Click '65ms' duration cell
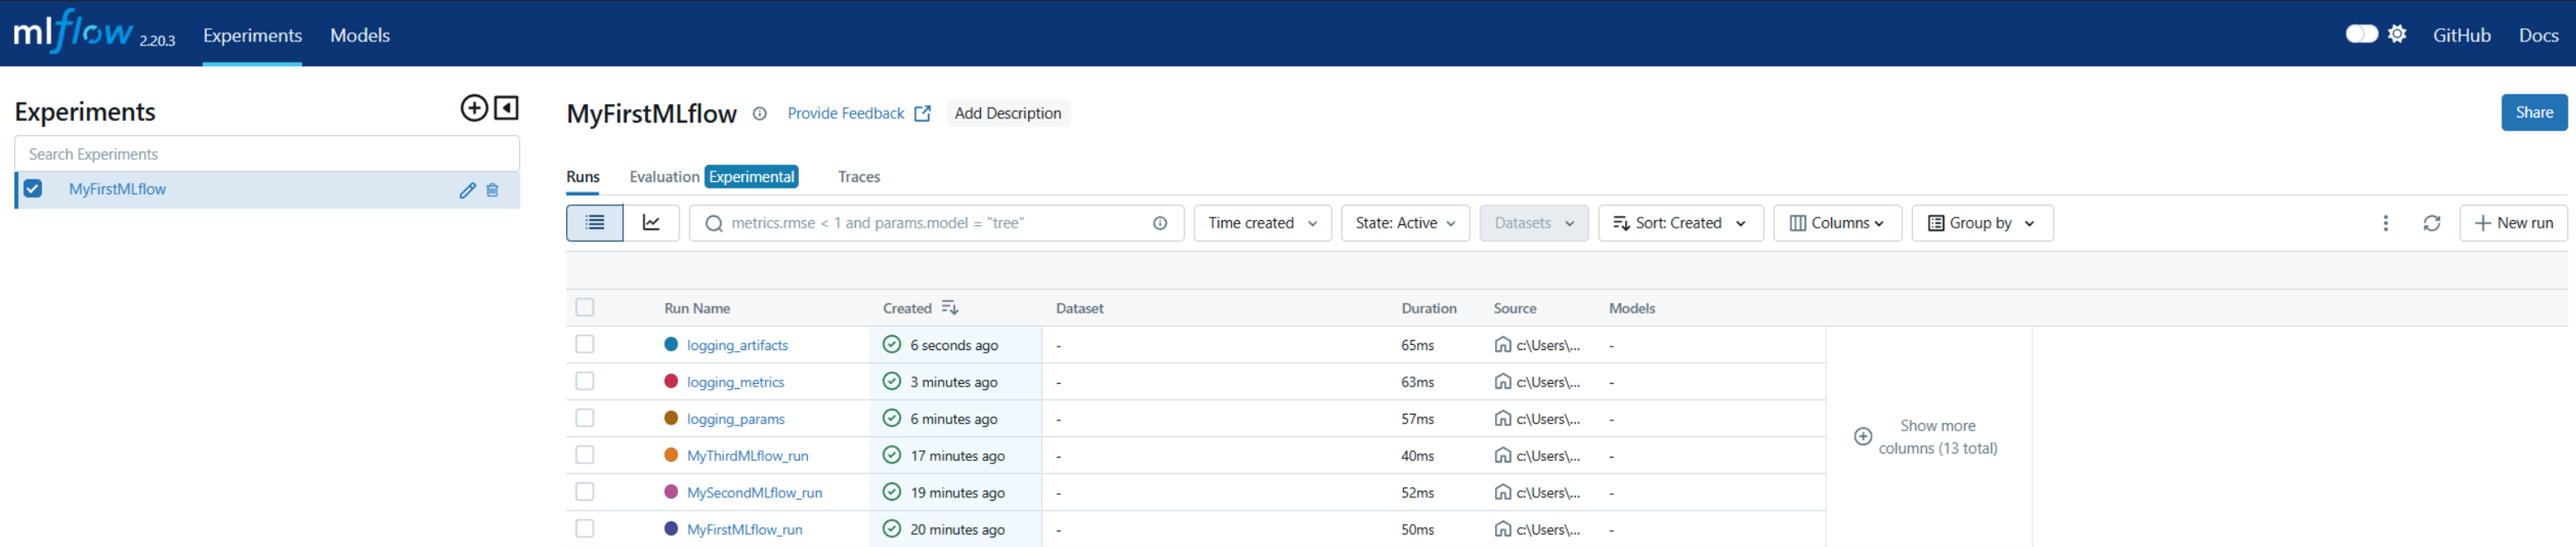2576x547 pixels. coord(1417,345)
